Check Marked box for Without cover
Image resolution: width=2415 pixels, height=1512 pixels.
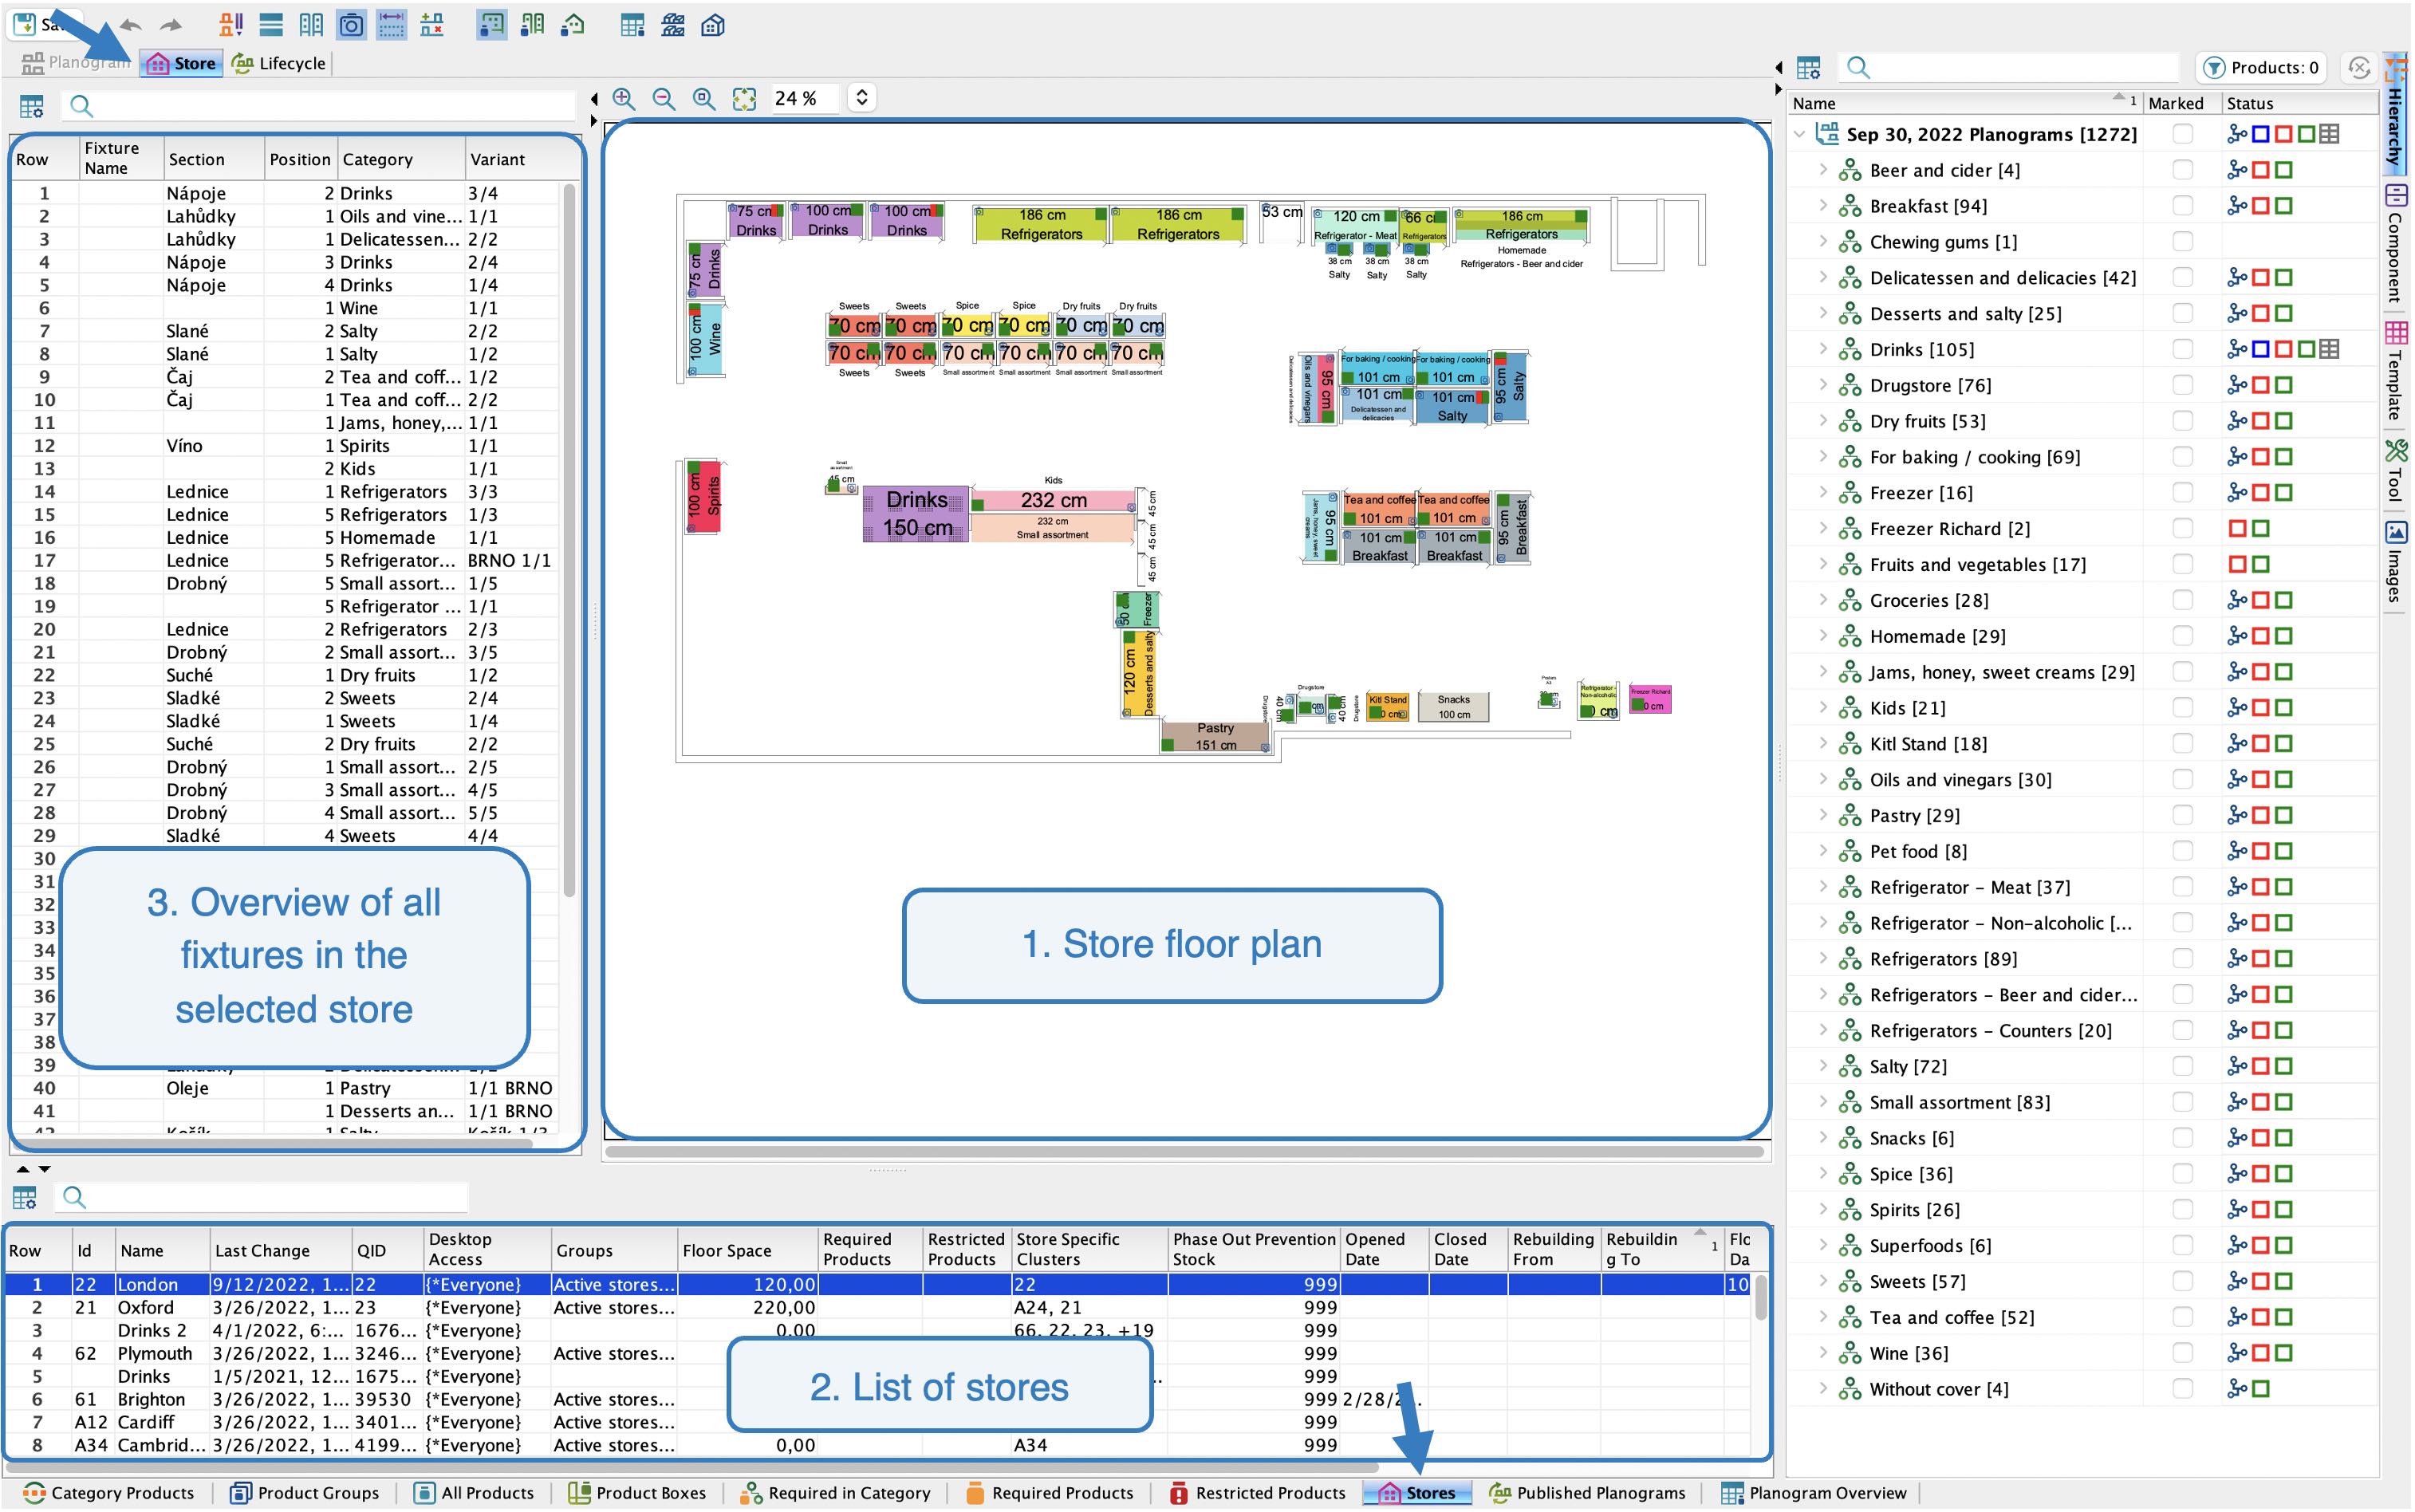(x=2183, y=1389)
